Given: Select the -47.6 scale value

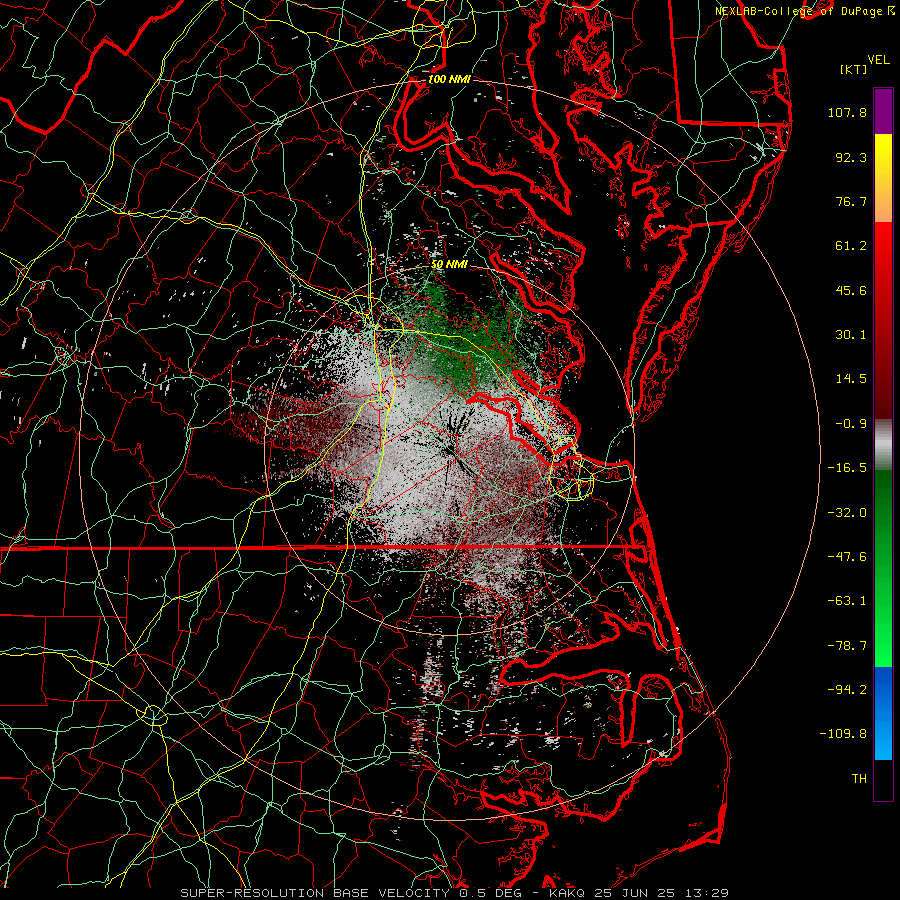Looking at the screenshot, I should click(x=847, y=557).
